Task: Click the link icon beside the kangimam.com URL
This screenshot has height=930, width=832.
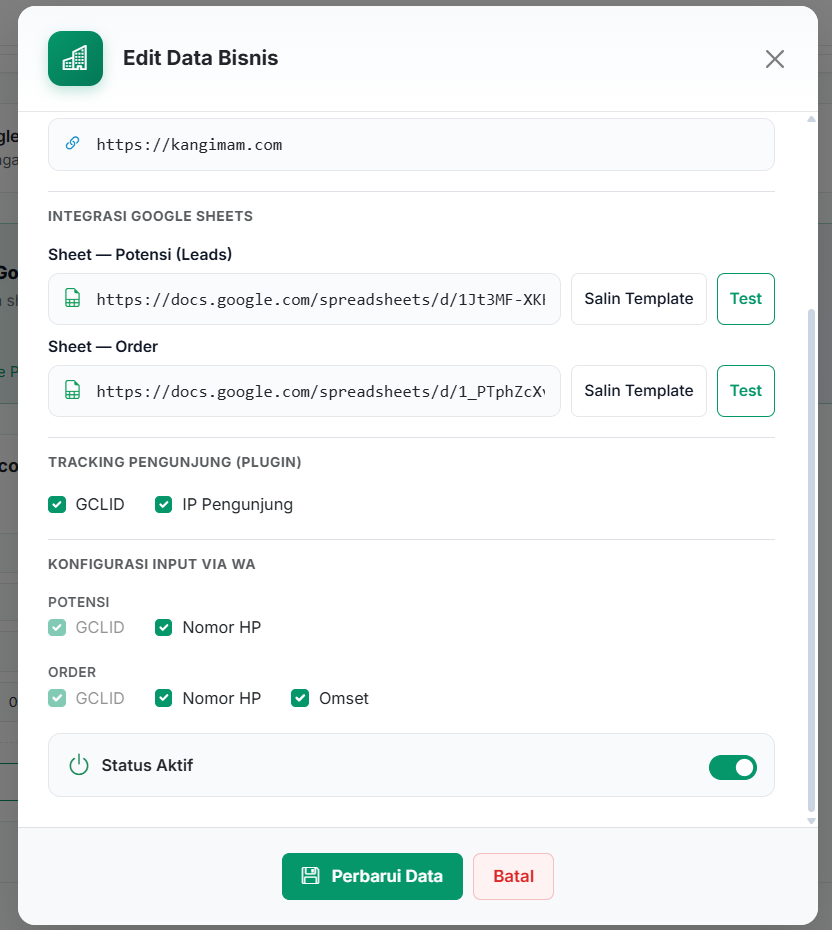Action: [72, 144]
